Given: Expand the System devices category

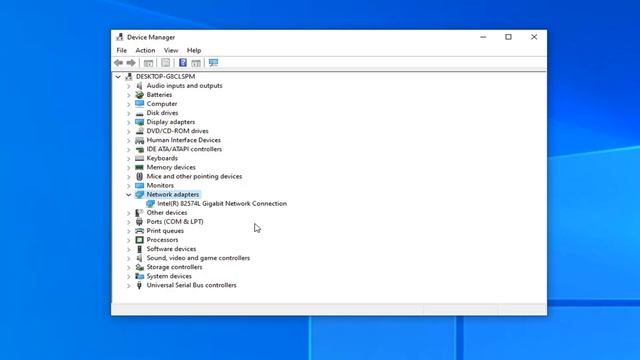Looking at the screenshot, I should click(x=129, y=276).
